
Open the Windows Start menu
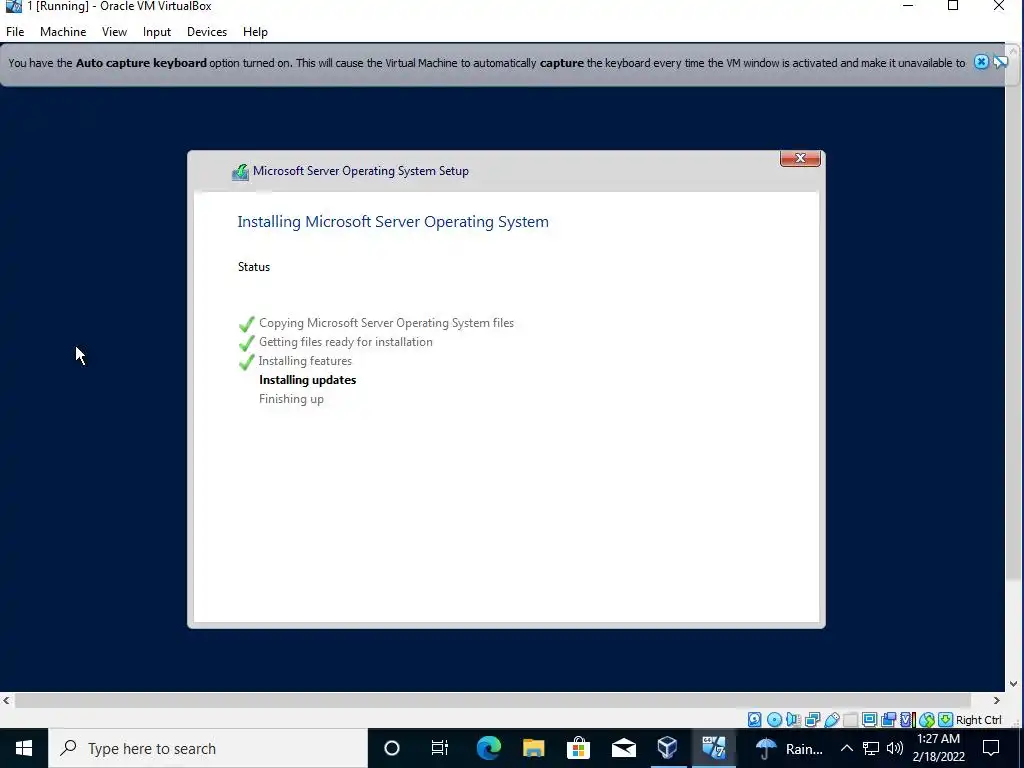[x=24, y=748]
